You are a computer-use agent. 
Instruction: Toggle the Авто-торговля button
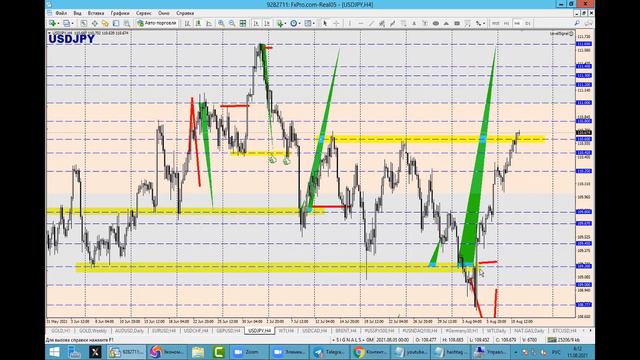coord(157,23)
